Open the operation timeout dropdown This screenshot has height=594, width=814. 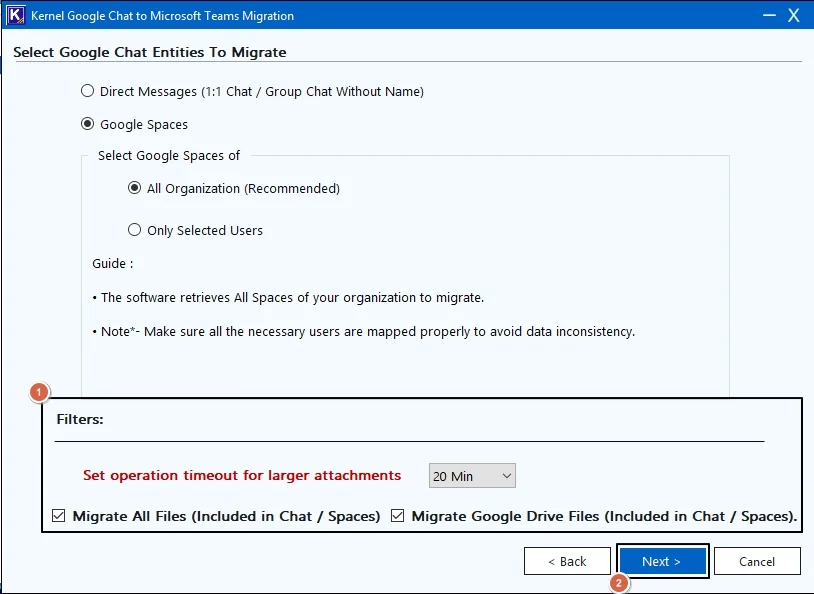coord(472,476)
